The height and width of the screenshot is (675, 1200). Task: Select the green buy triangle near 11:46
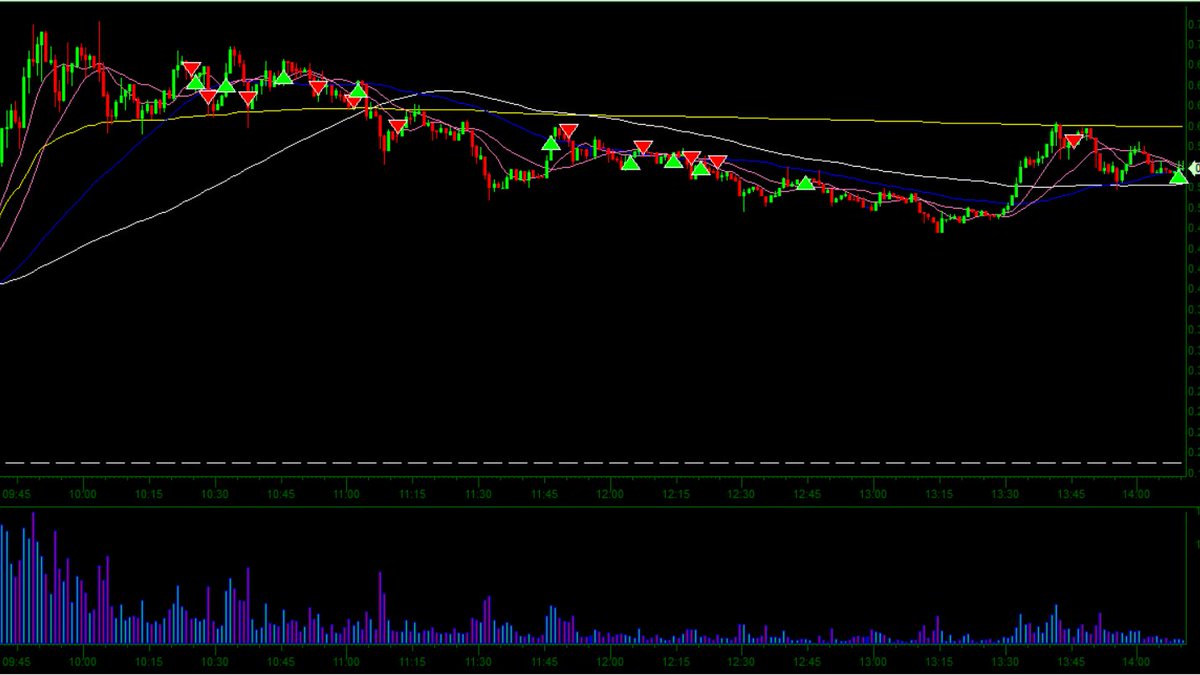point(551,143)
